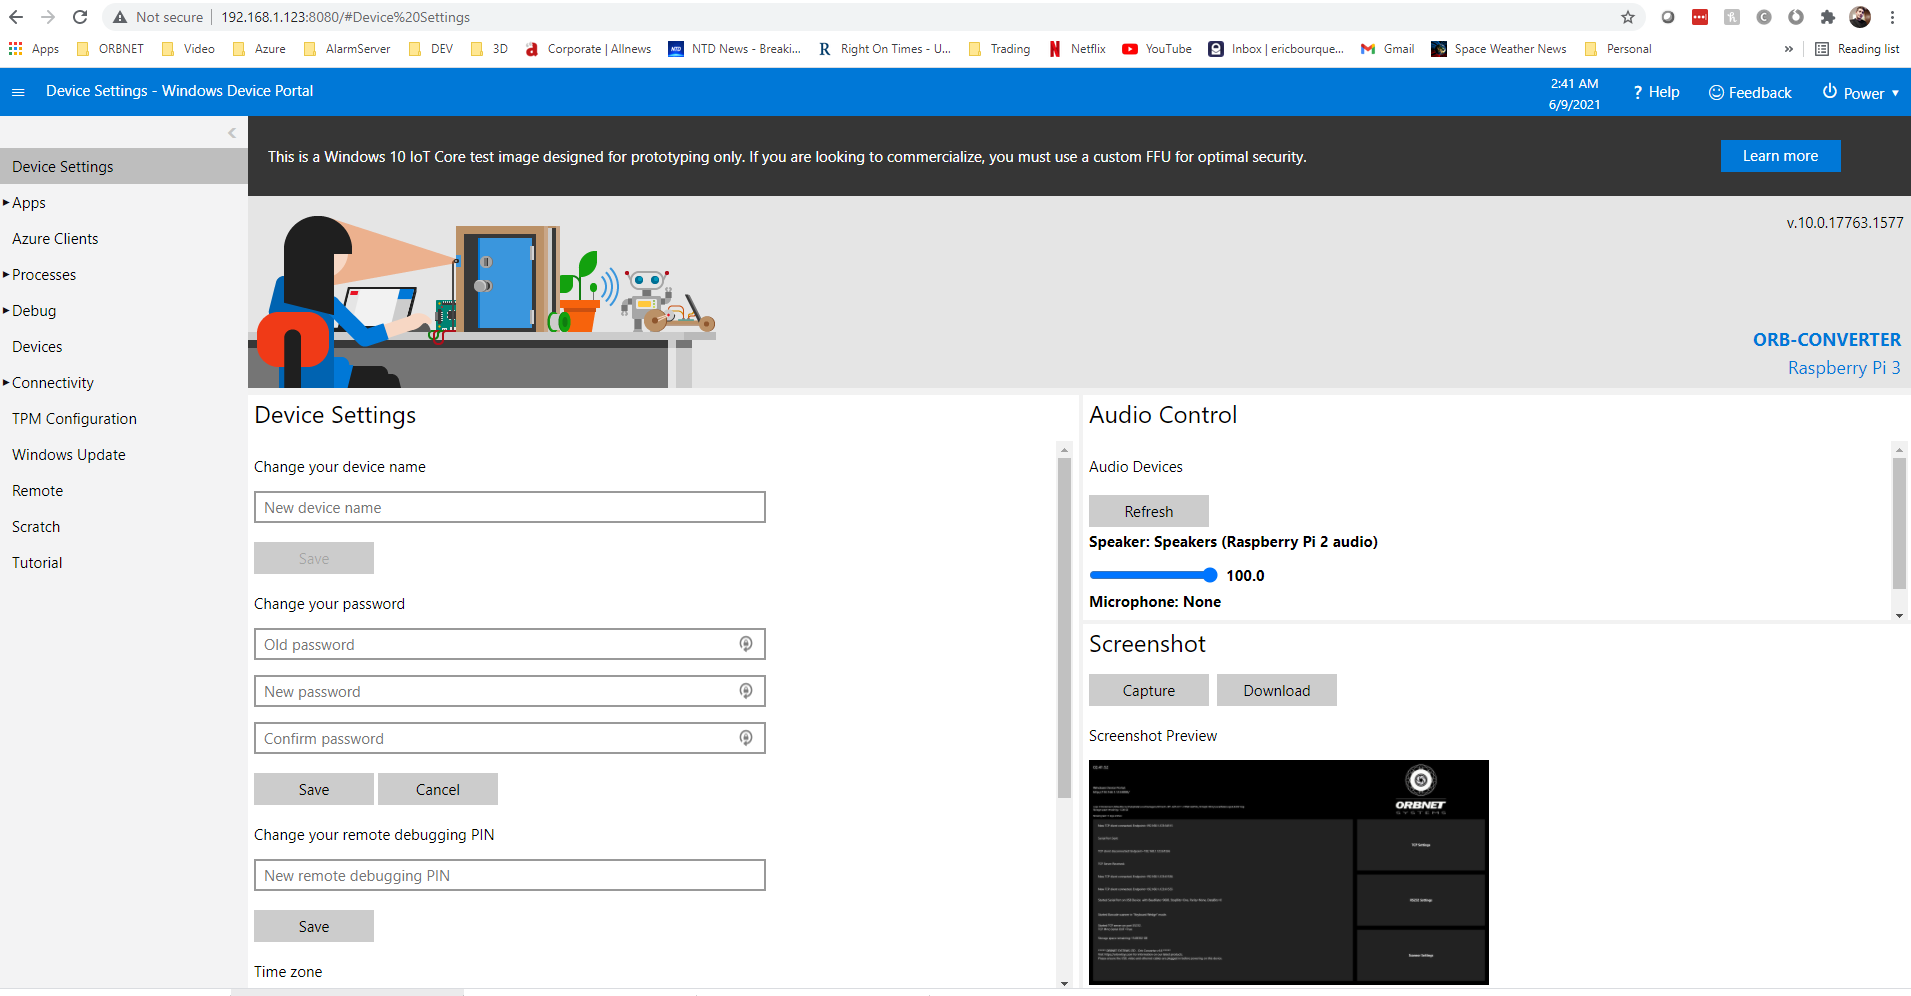1911x996 pixels.
Task: Open the browser Extensions puzzle icon
Action: [1828, 17]
